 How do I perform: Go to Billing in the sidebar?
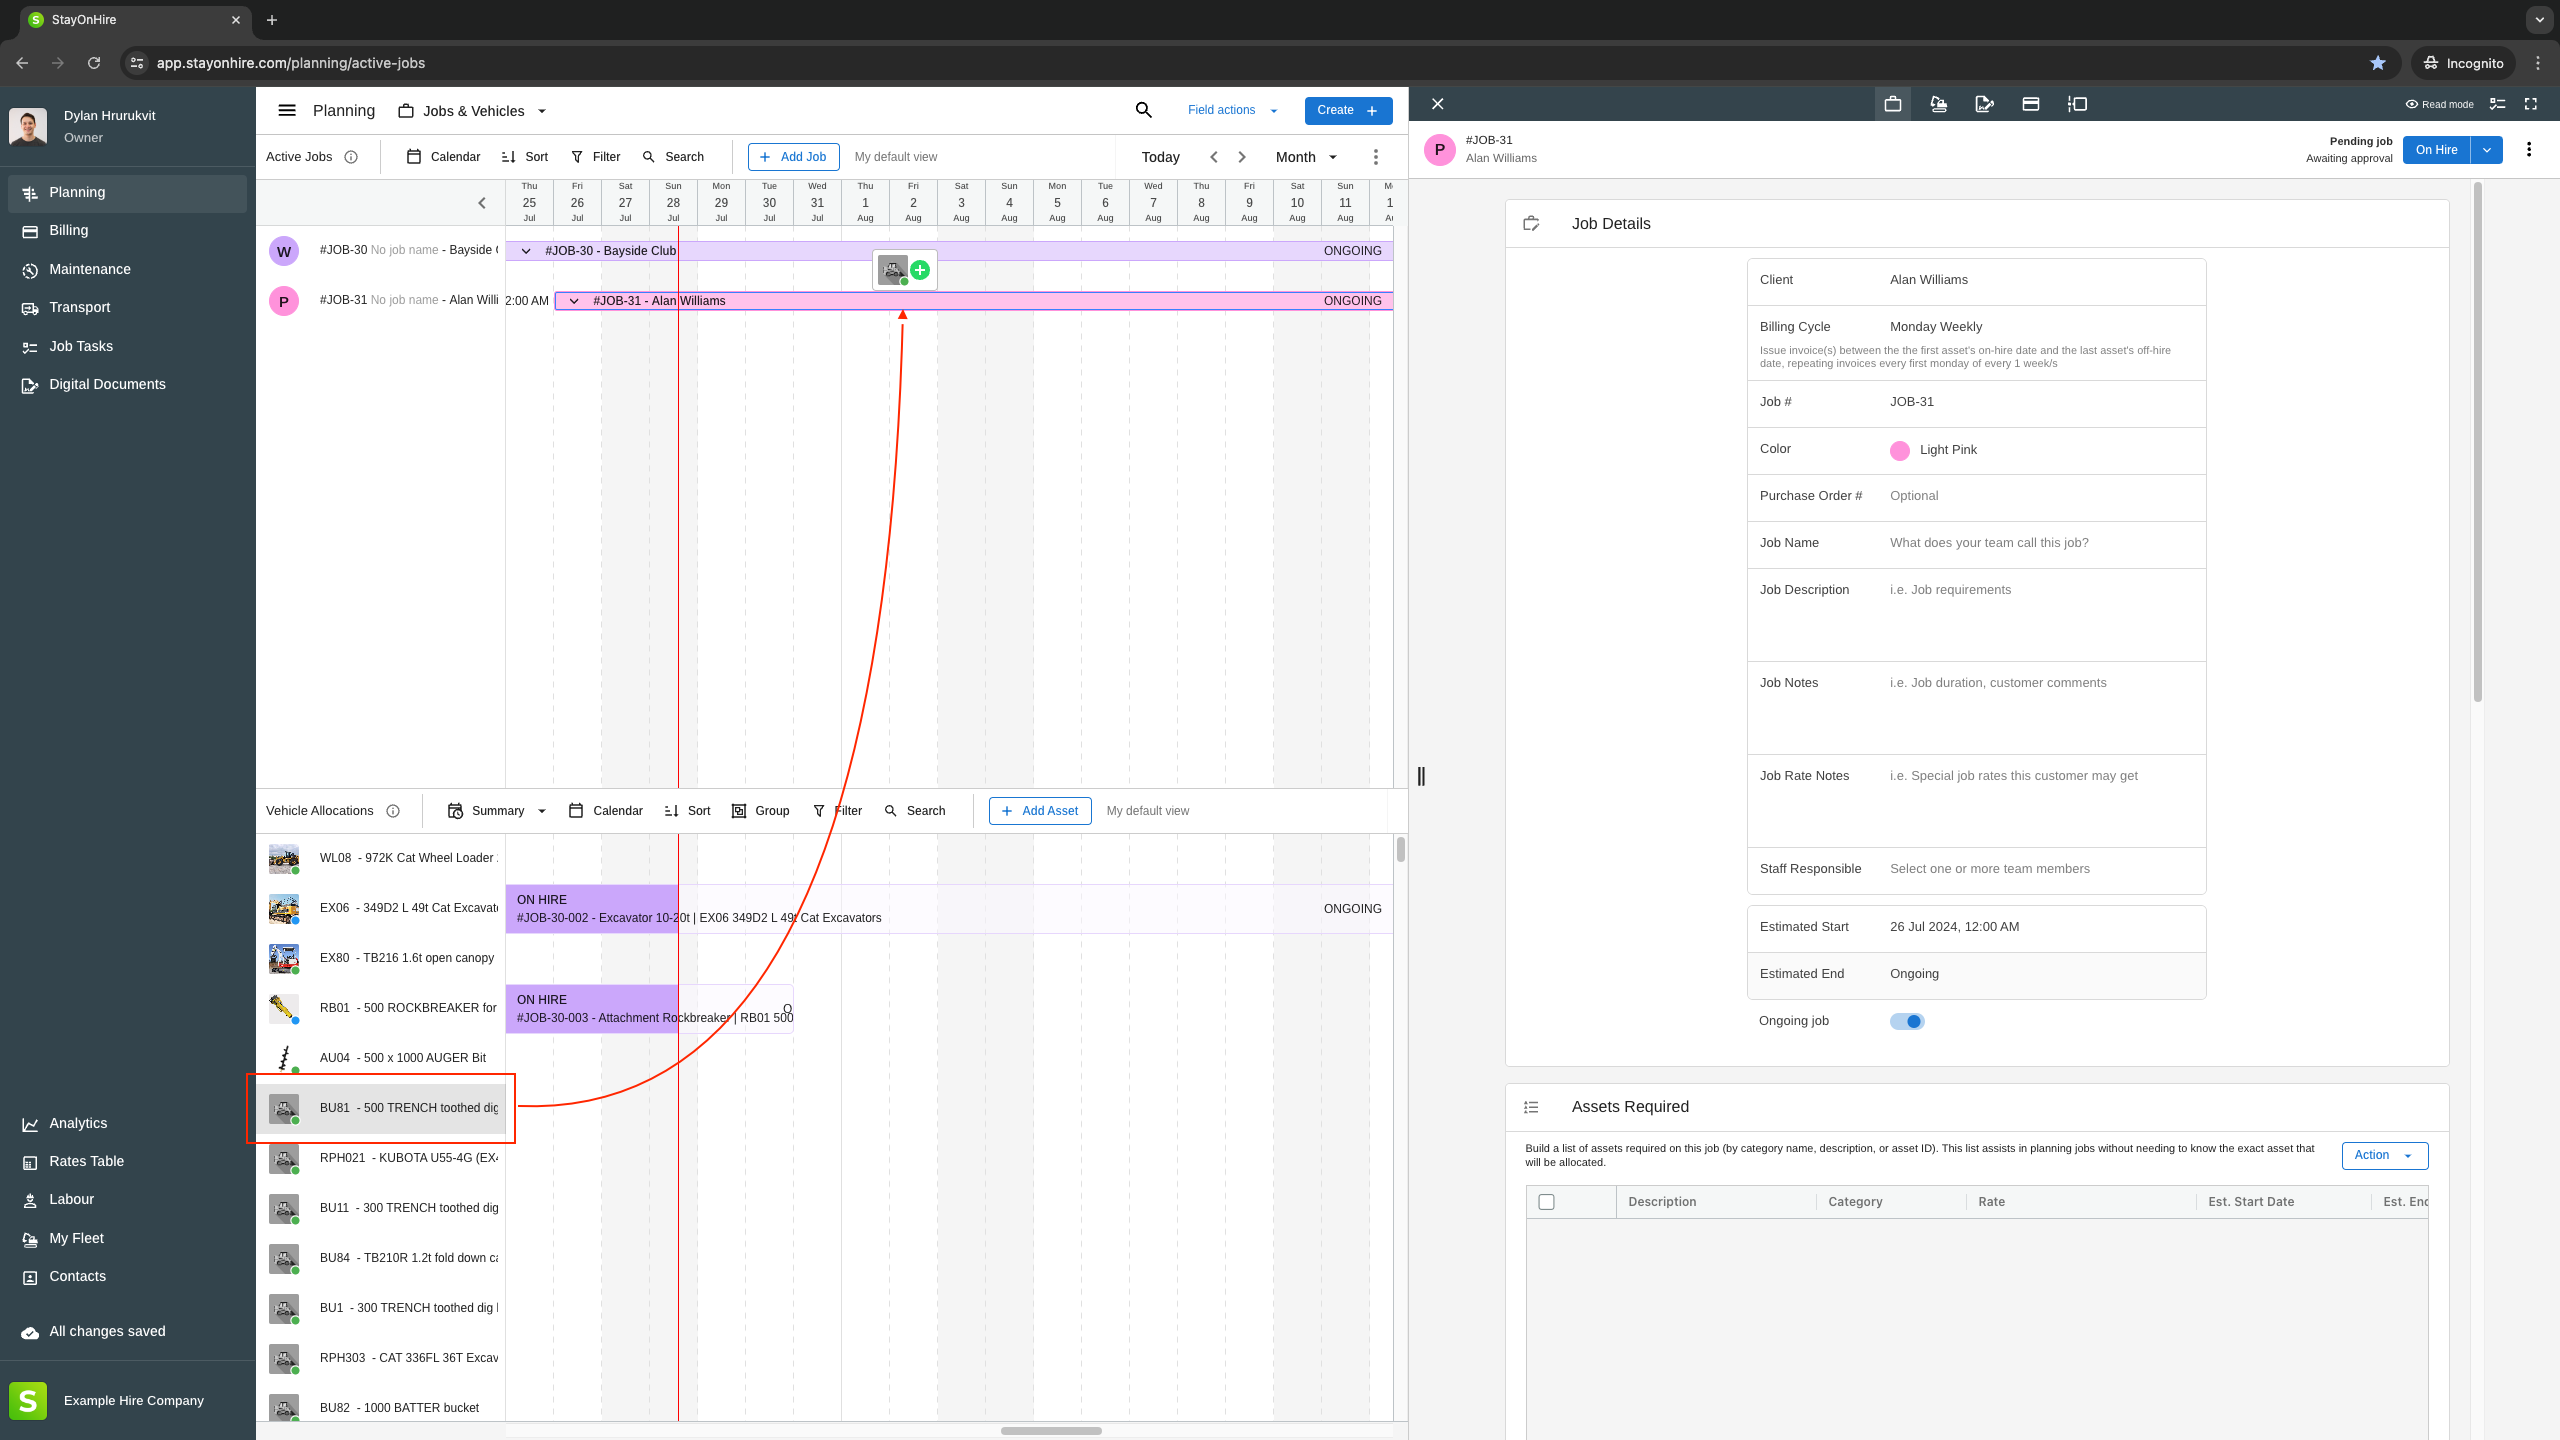pyautogui.click(x=69, y=231)
